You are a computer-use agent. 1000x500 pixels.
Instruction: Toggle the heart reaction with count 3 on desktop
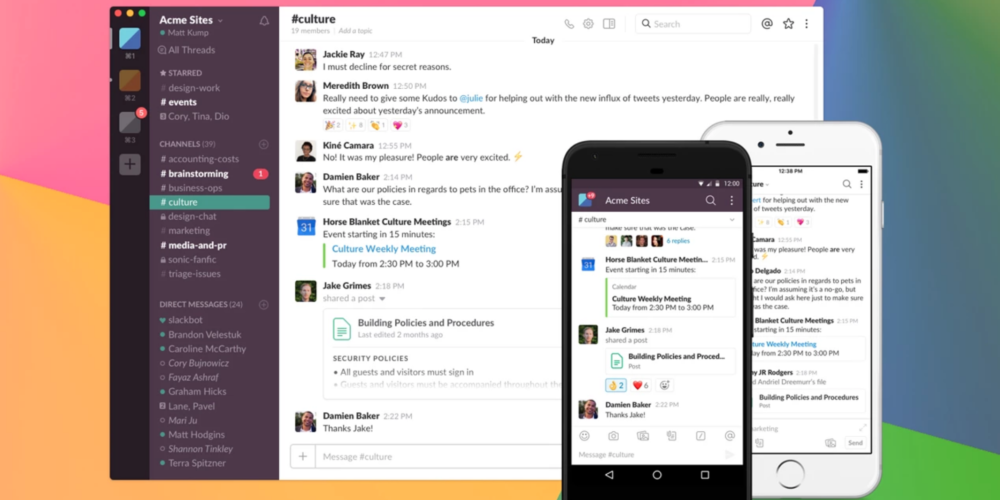click(x=400, y=125)
